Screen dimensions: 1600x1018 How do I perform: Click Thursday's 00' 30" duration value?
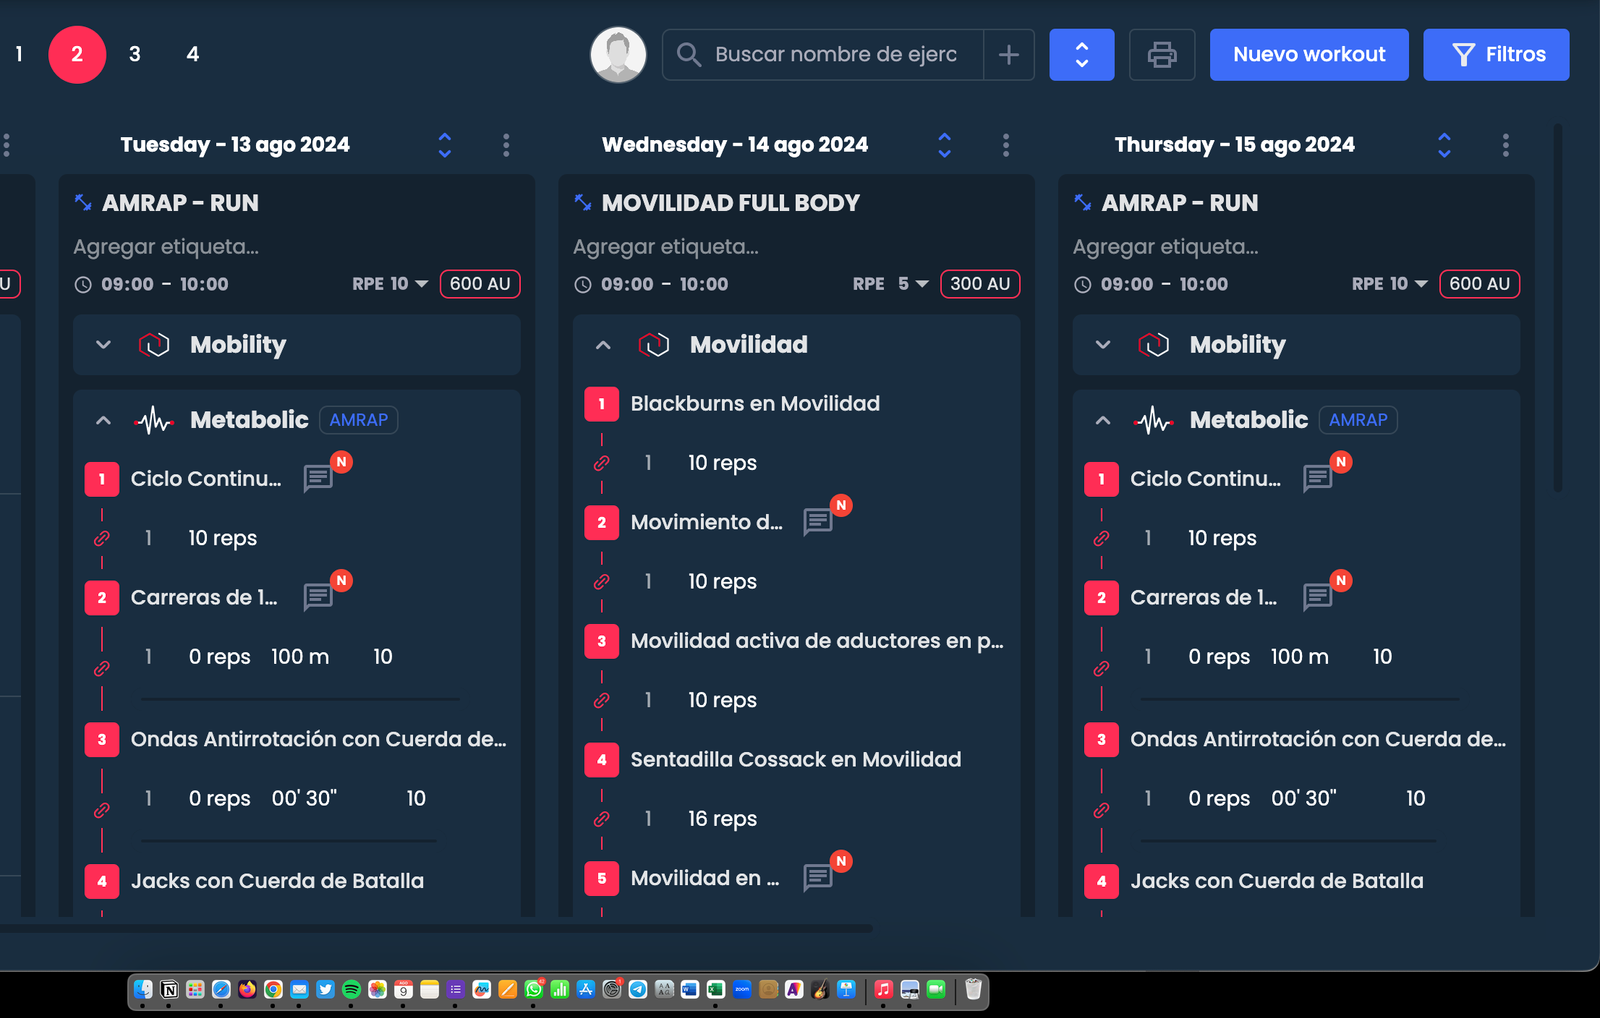(x=1304, y=798)
